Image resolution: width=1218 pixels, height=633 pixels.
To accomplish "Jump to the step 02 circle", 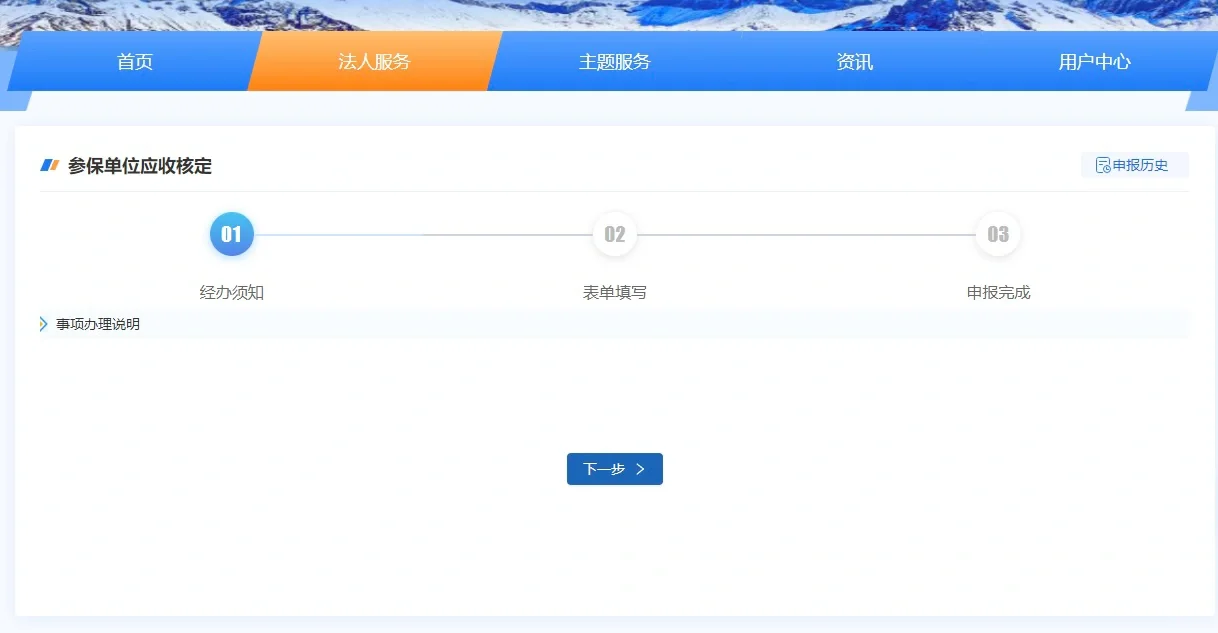I will coord(614,235).
